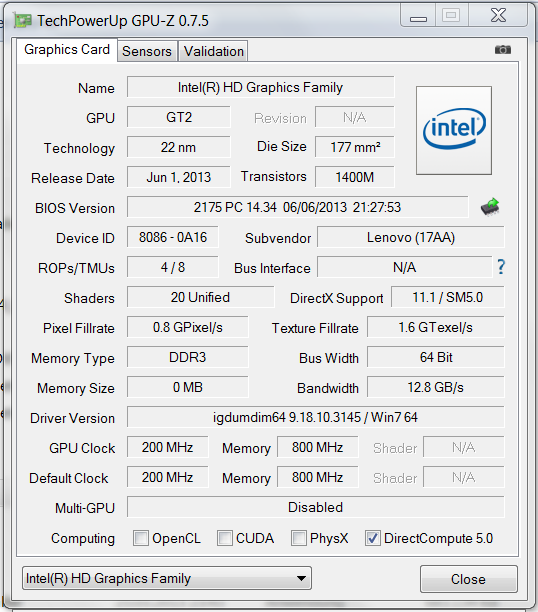Click the Name field showing Intel(R) HD Graphics Family
This screenshot has height=612, width=538.
tap(260, 87)
